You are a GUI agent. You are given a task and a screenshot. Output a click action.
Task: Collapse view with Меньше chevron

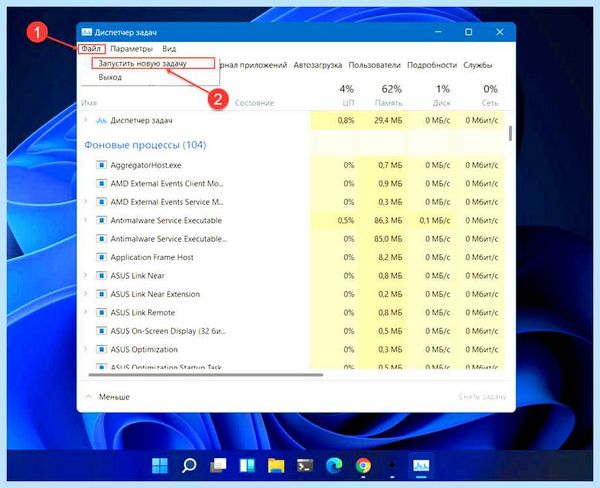point(88,397)
